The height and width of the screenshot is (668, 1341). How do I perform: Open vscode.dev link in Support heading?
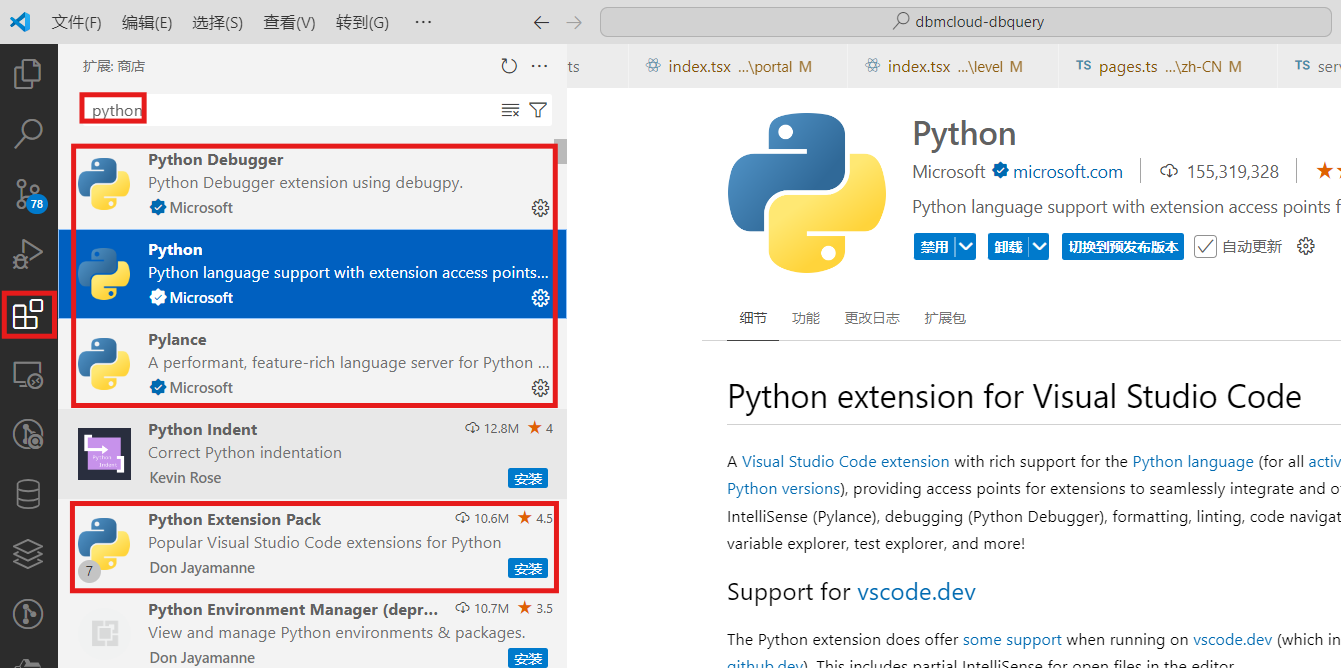tap(916, 591)
